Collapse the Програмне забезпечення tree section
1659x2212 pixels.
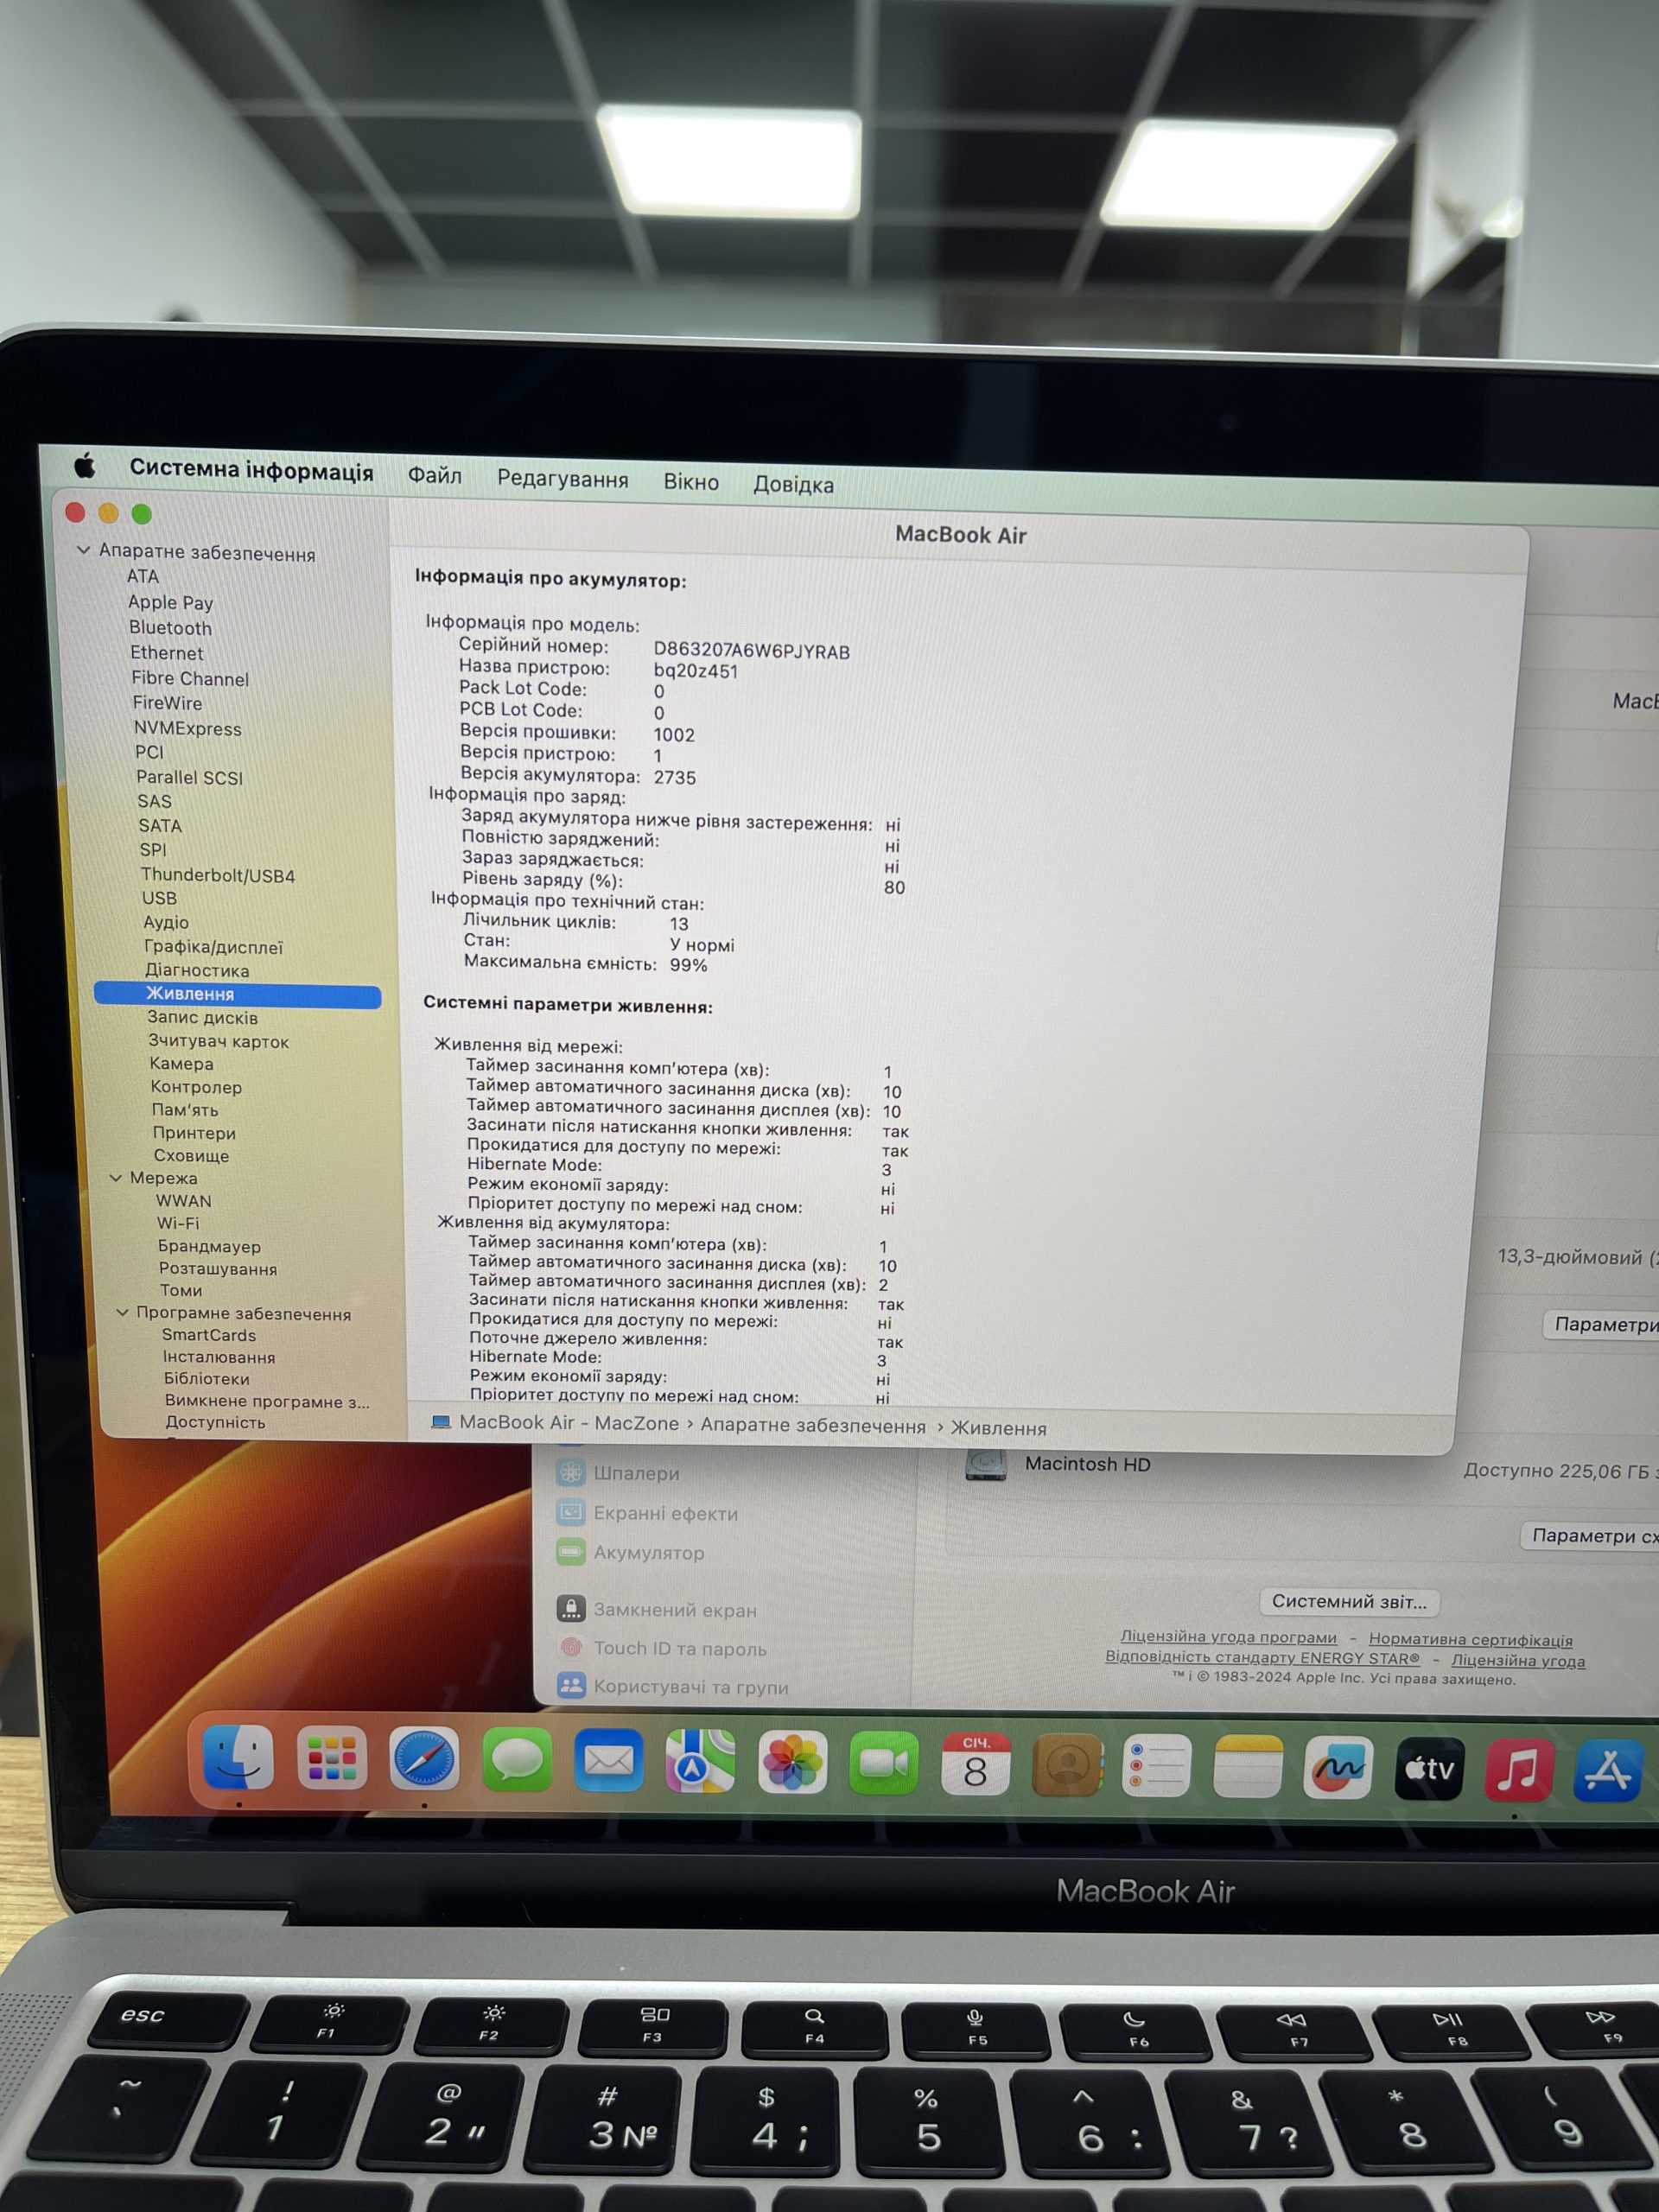(123, 1313)
